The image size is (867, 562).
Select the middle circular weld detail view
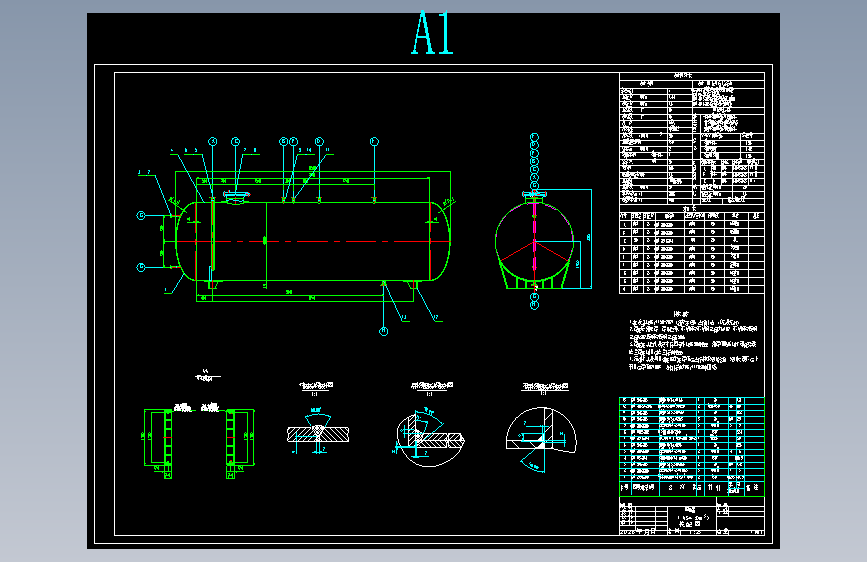[x=430, y=438]
